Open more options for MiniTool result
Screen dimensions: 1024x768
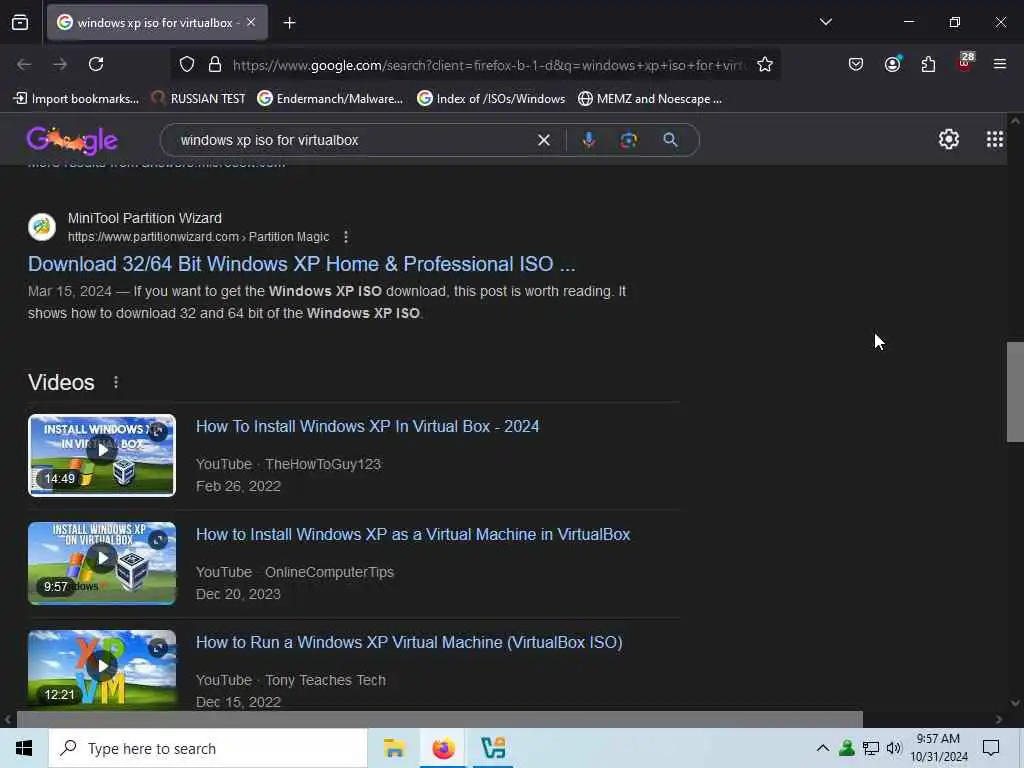(x=345, y=237)
